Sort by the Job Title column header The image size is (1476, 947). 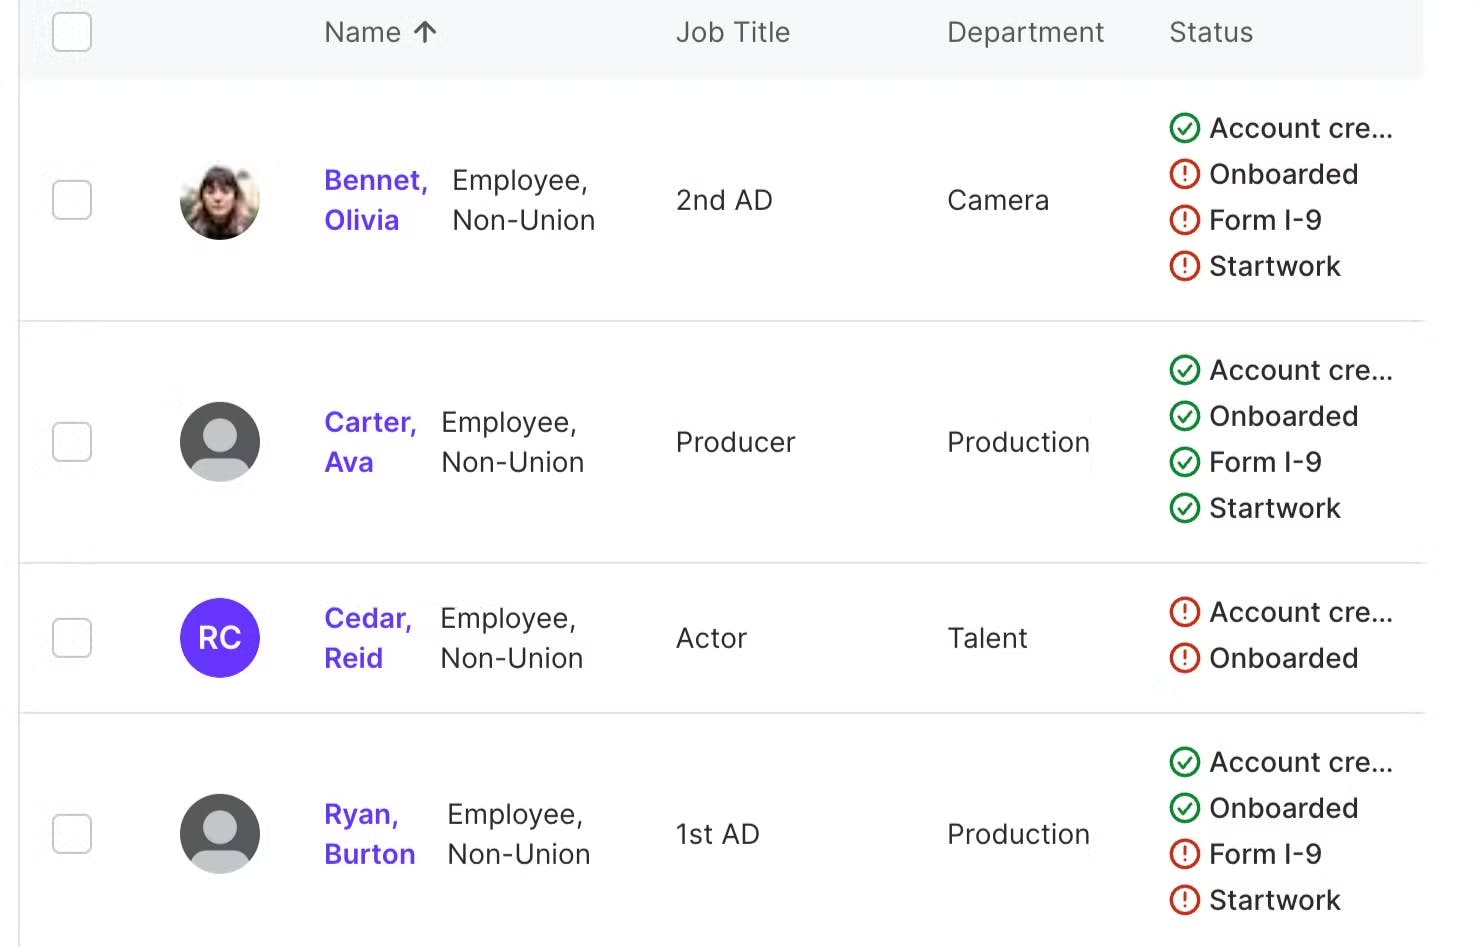click(732, 32)
